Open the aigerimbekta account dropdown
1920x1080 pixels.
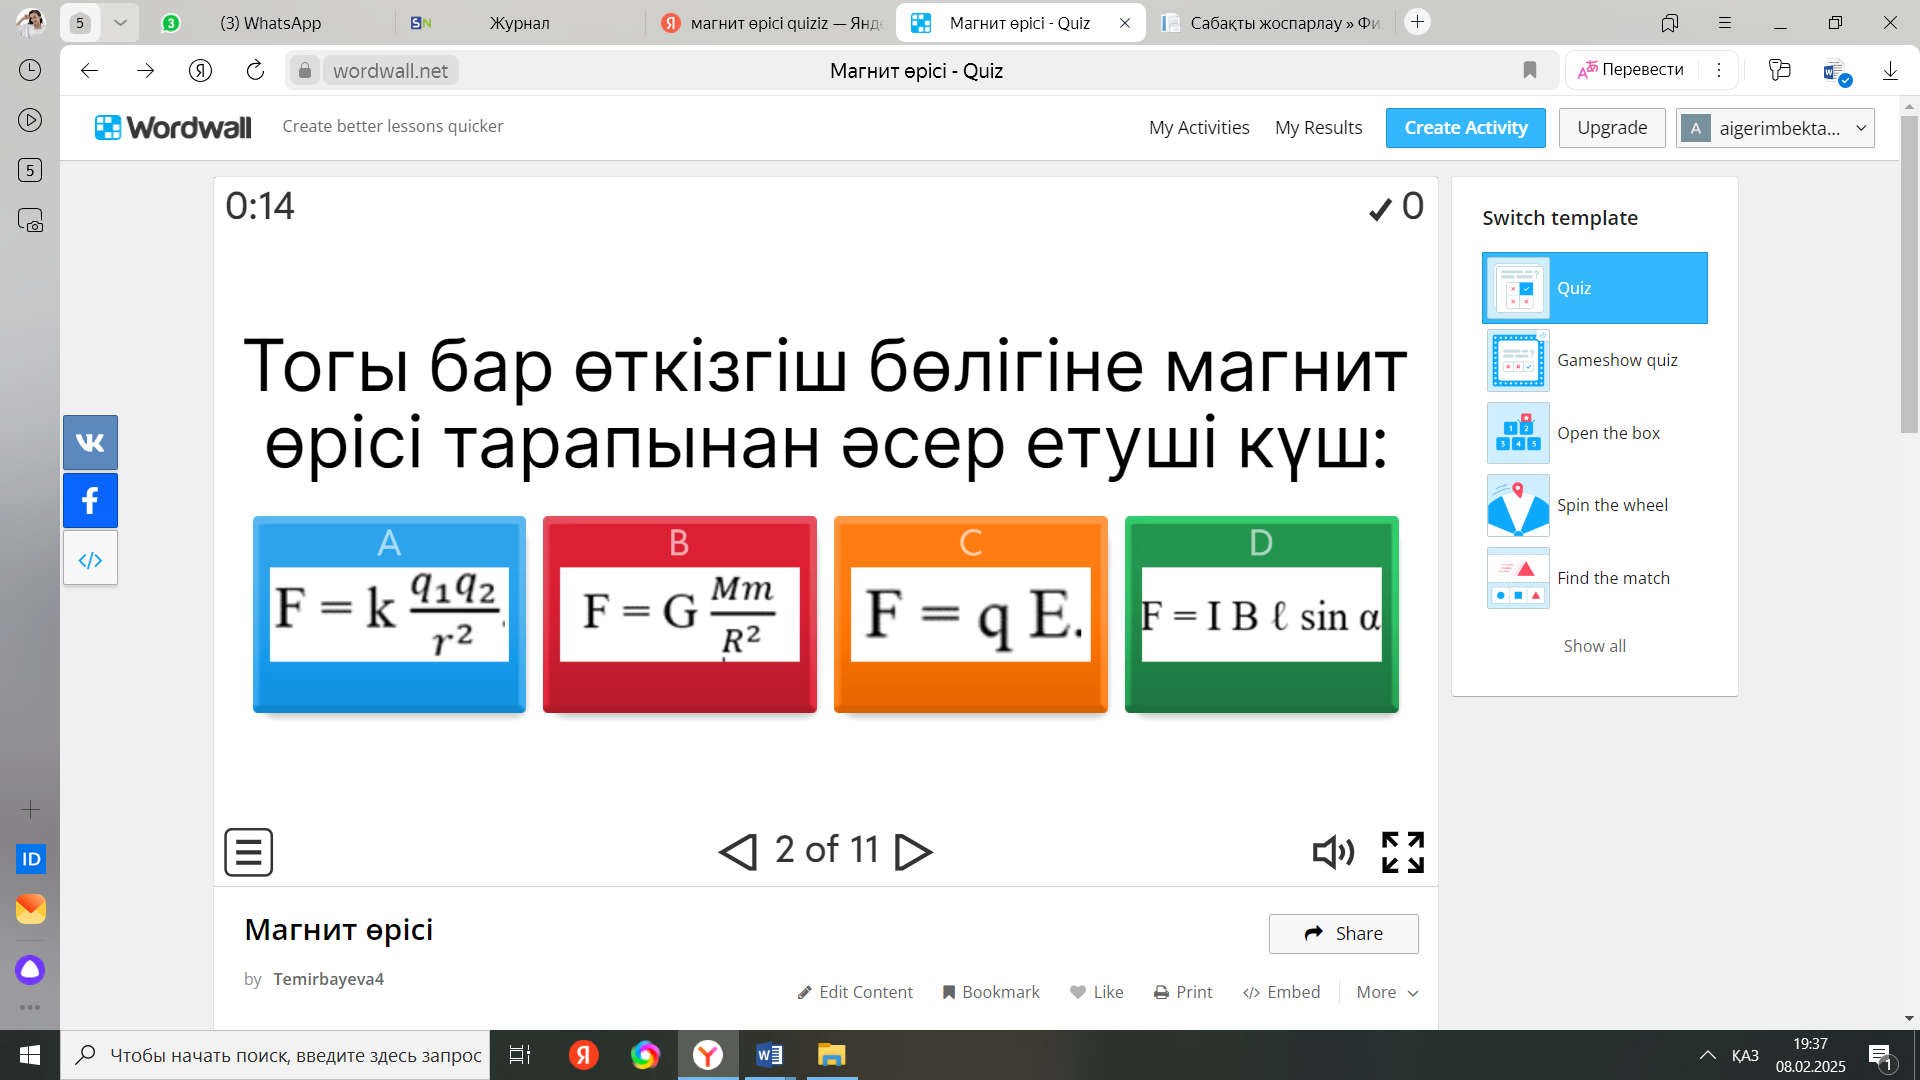pos(1775,128)
